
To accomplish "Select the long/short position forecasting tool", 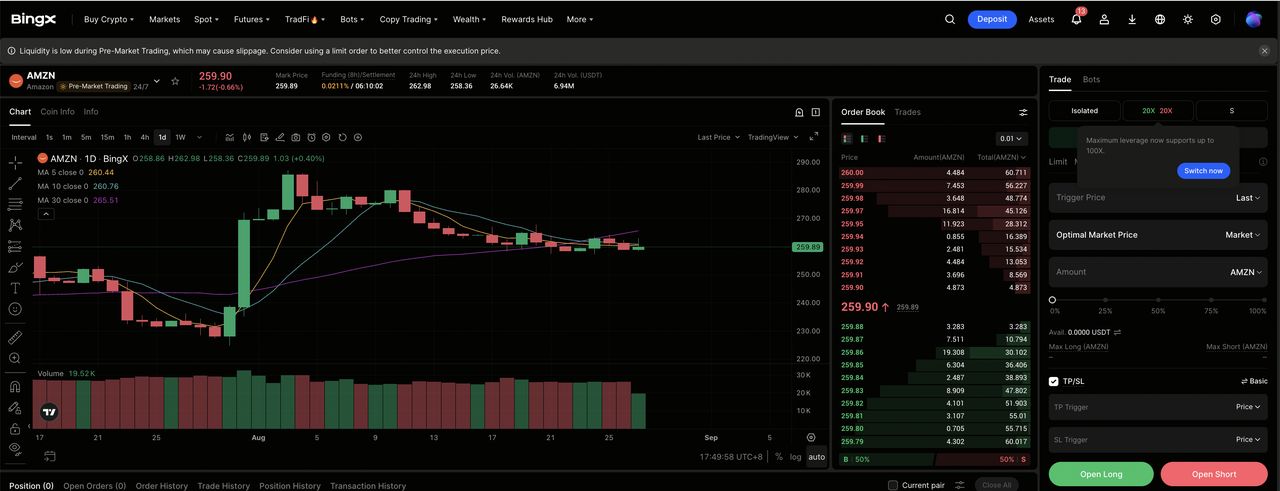I will (15, 246).
